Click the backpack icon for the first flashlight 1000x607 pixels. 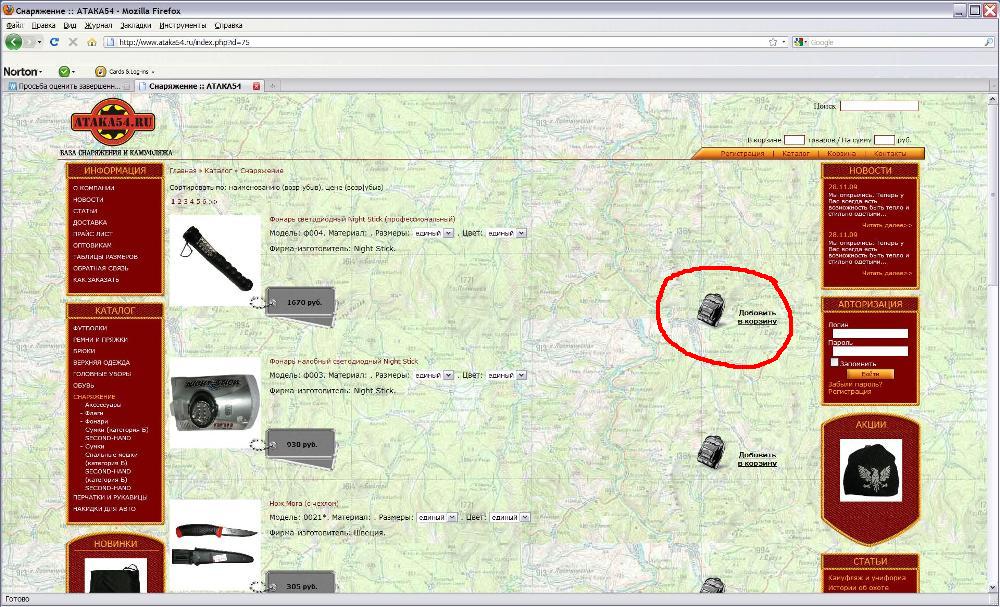[711, 310]
